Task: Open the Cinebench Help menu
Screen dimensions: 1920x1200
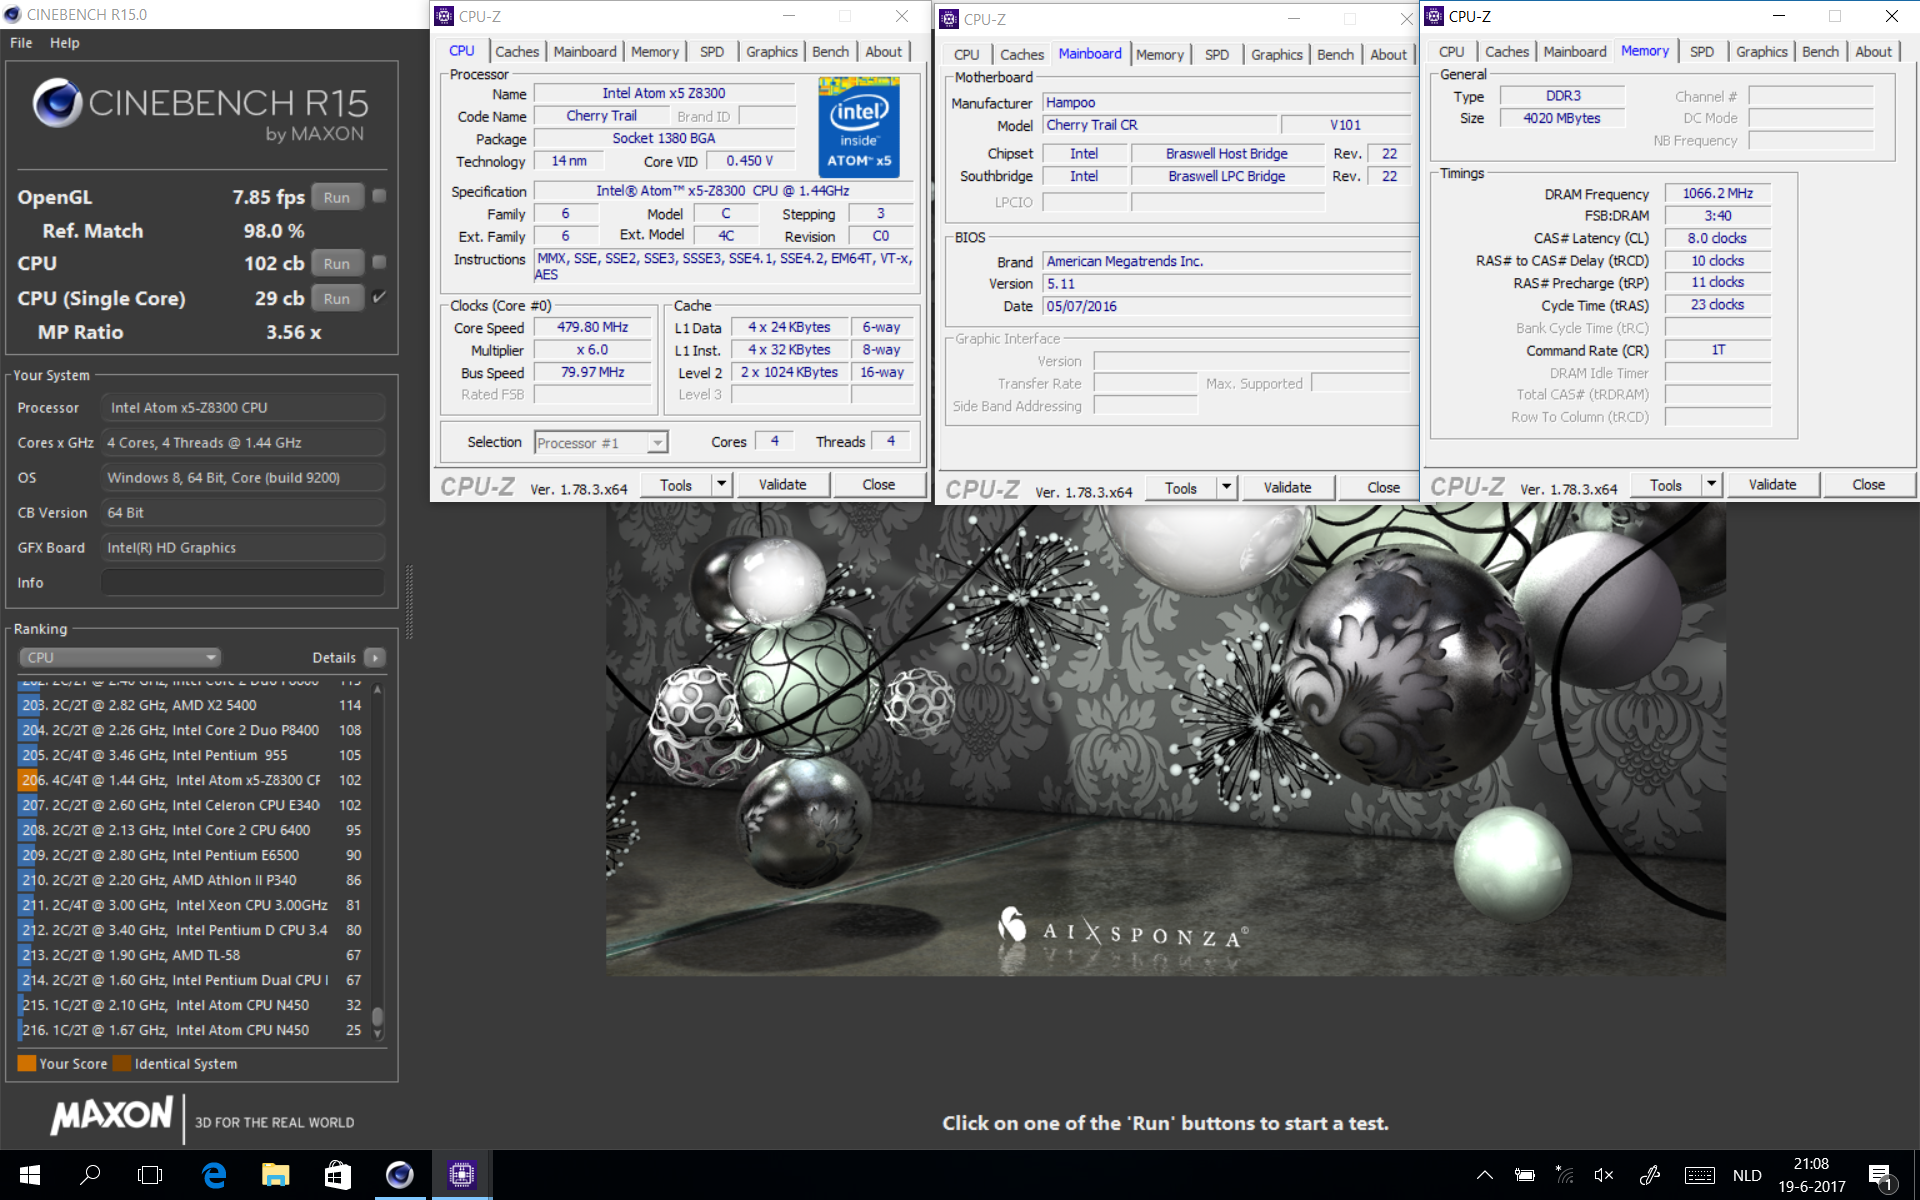Action: 65,43
